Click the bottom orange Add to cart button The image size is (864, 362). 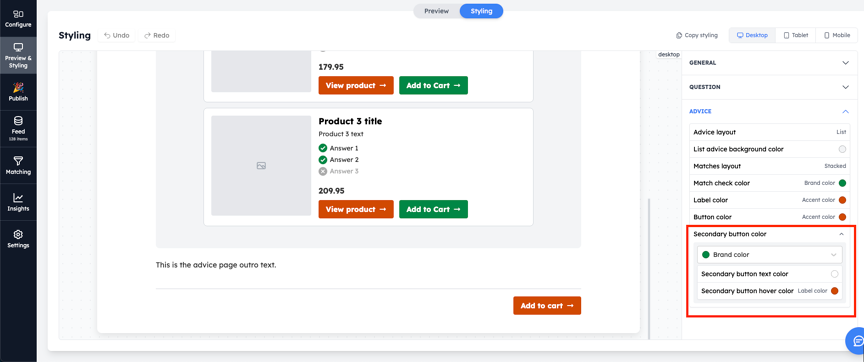547,306
